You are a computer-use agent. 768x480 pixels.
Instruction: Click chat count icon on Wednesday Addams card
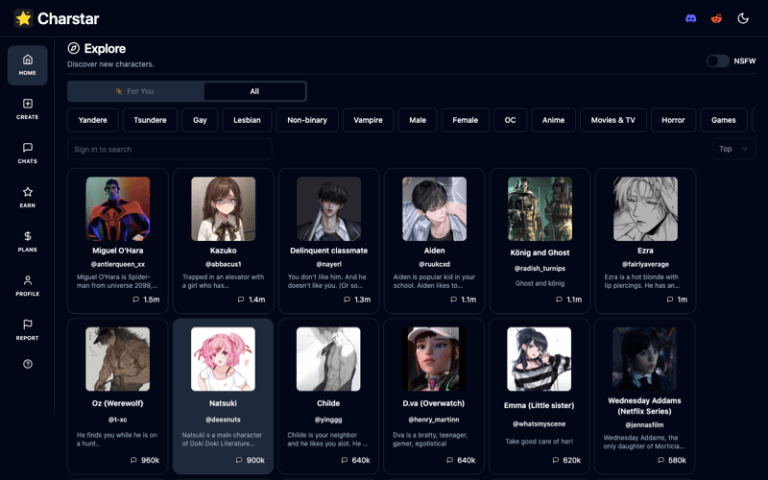click(x=661, y=460)
